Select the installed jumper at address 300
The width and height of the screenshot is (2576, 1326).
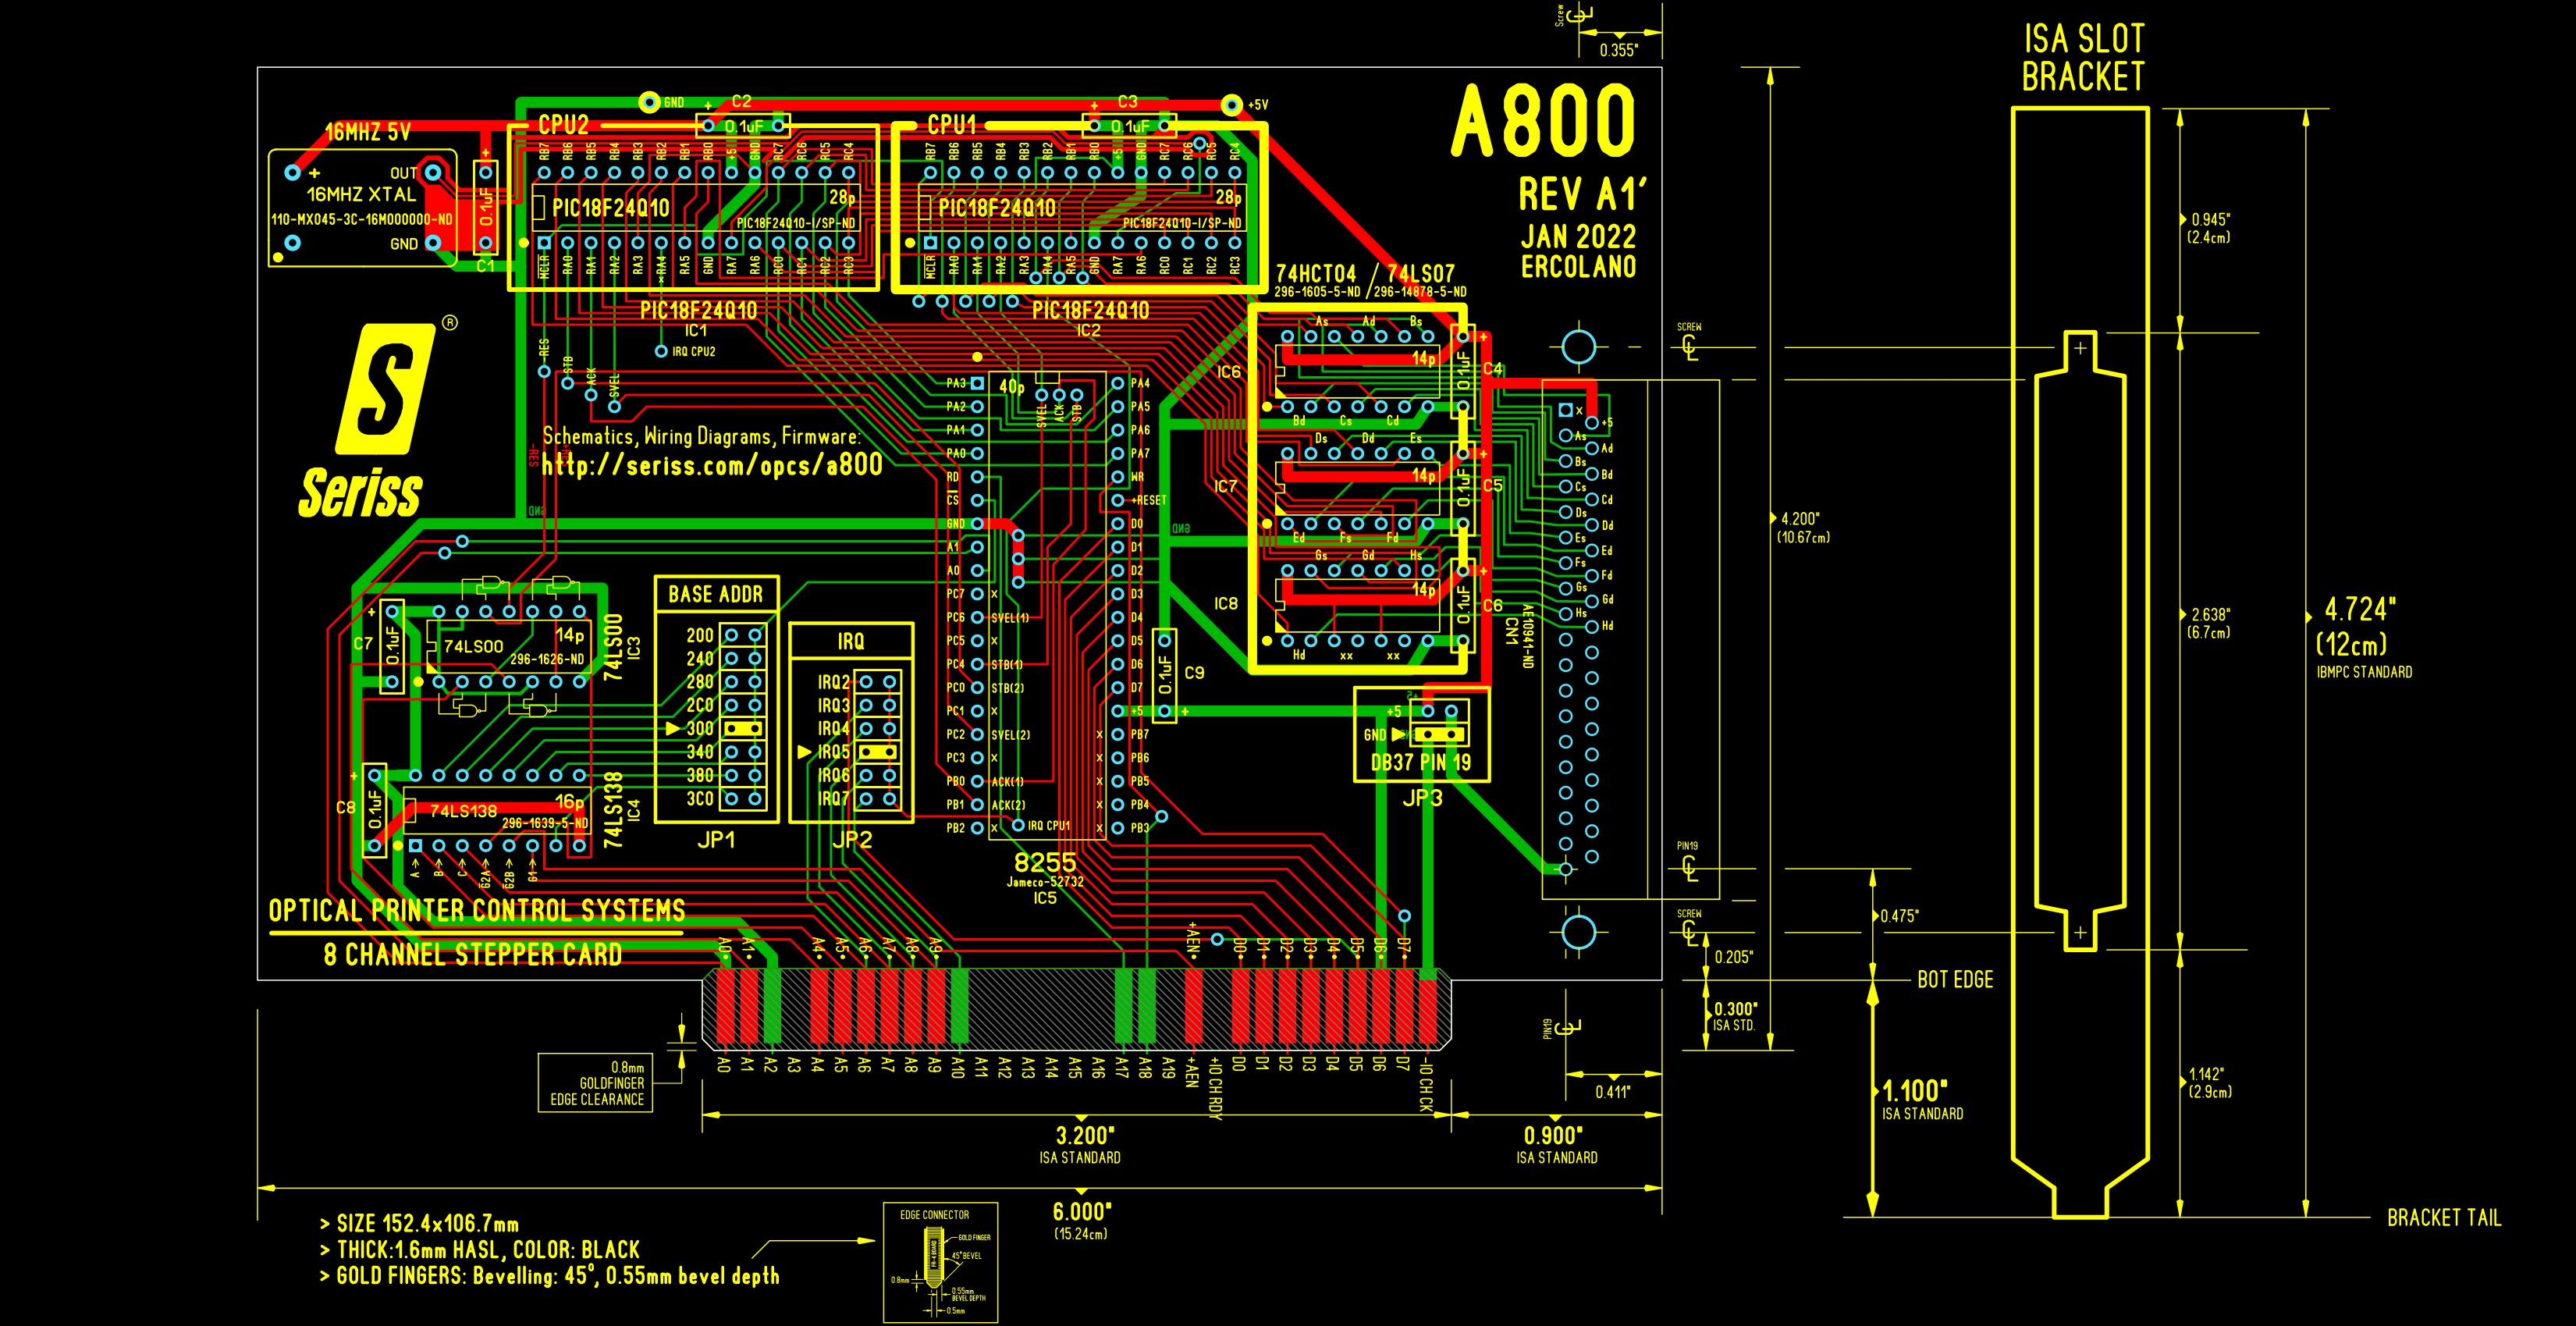coord(743,728)
